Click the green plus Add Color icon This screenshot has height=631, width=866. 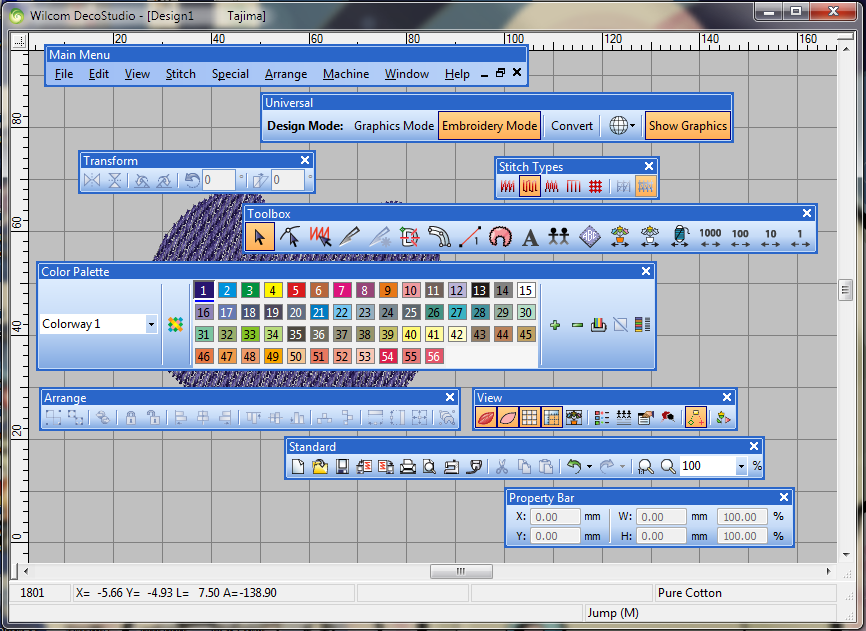click(x=555, y=325)
